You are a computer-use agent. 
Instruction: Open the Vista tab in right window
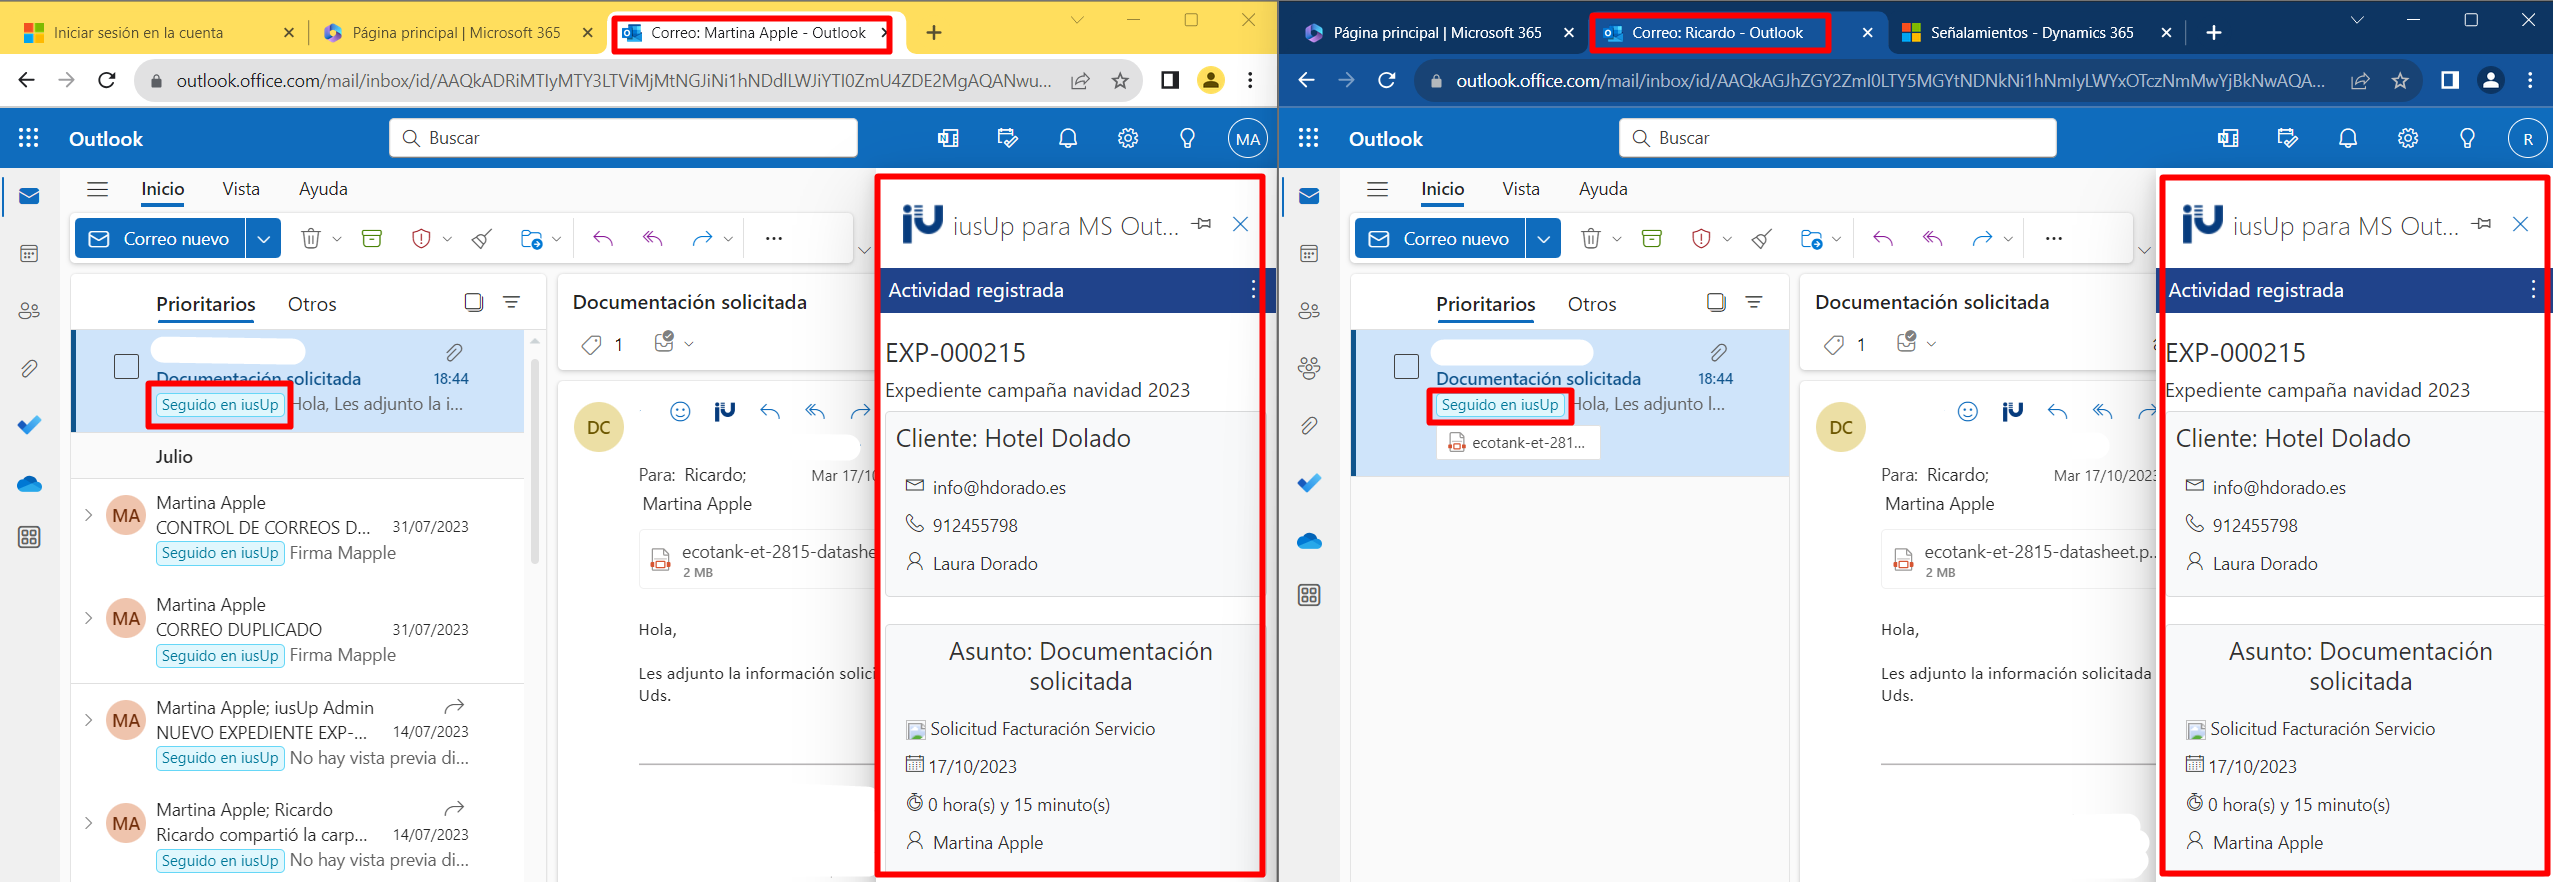pos(1520,189)
